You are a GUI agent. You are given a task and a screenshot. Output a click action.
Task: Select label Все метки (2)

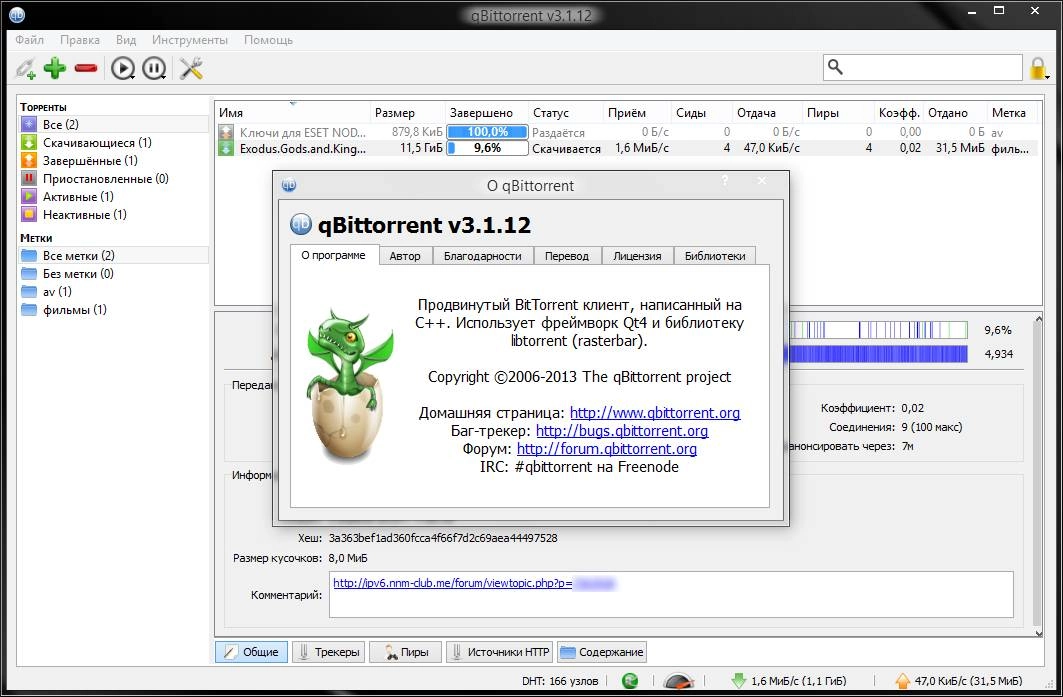tap(114, 256)
